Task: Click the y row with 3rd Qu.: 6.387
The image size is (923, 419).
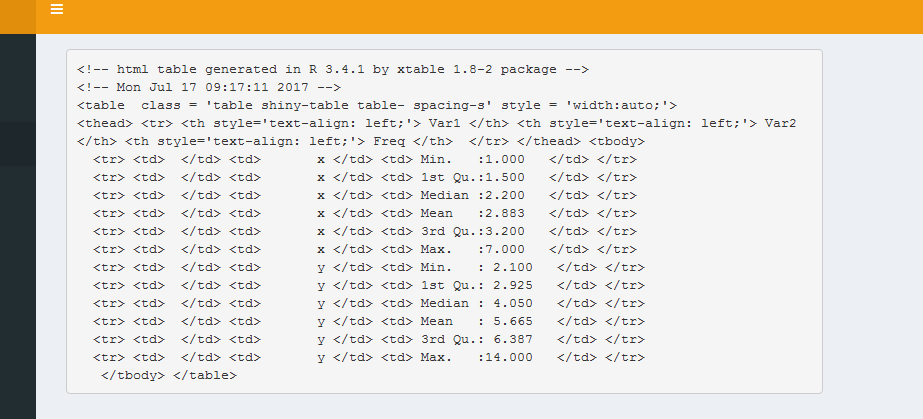Action: tap(368, 339)
